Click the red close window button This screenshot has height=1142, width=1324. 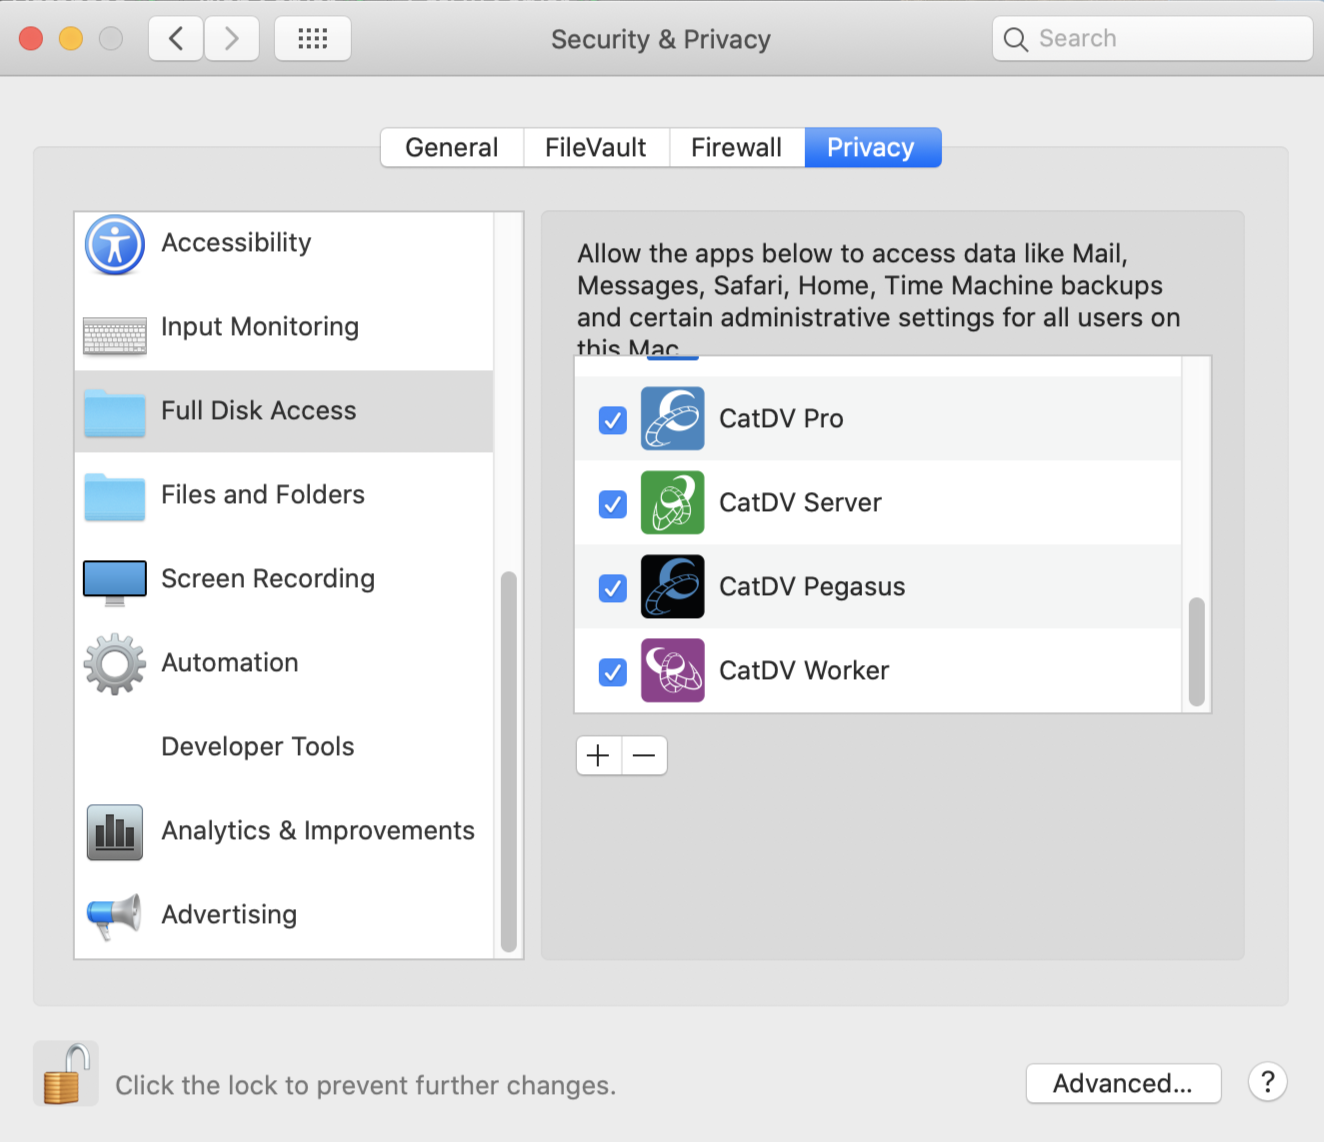click(x=31, y=38)
